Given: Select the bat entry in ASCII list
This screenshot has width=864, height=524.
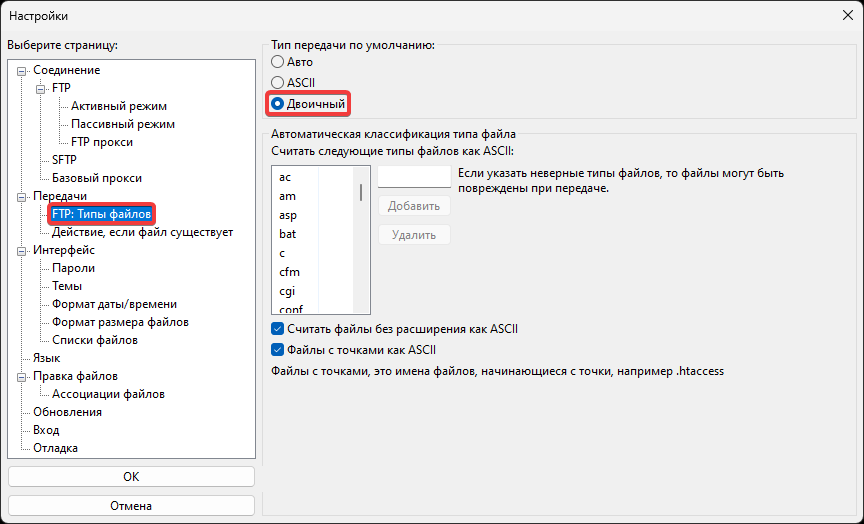Looking at the screenshot, I should click(x=287, y=234).
